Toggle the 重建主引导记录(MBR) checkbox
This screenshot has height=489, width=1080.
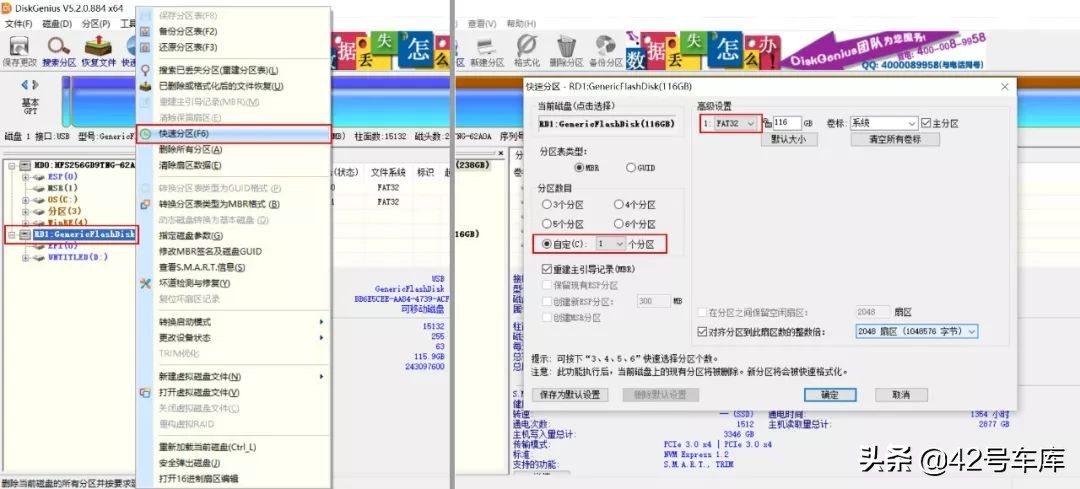pyautogui.click(x=547, y=269)
